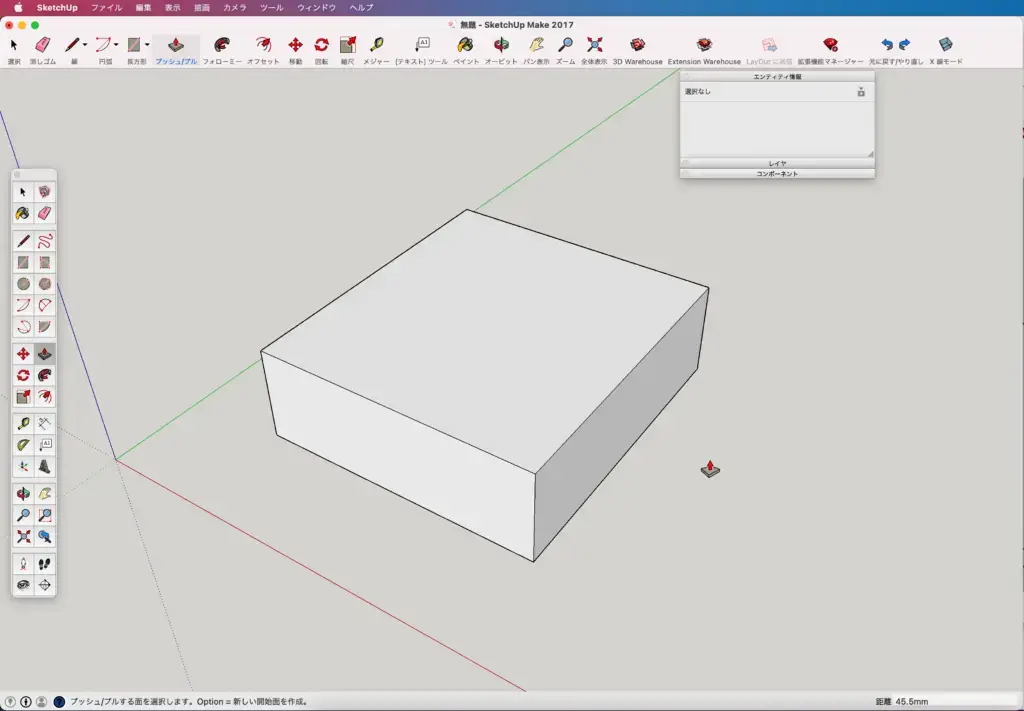
Task: Open the ファイル menu
Action: tap(106, 8)
